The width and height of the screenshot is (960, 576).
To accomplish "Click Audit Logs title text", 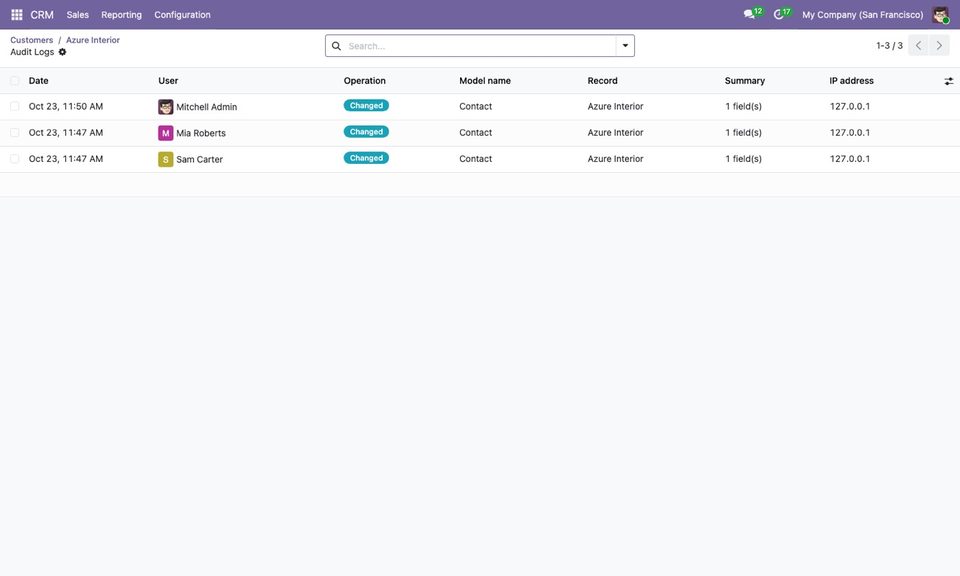I will click(32, 52).
